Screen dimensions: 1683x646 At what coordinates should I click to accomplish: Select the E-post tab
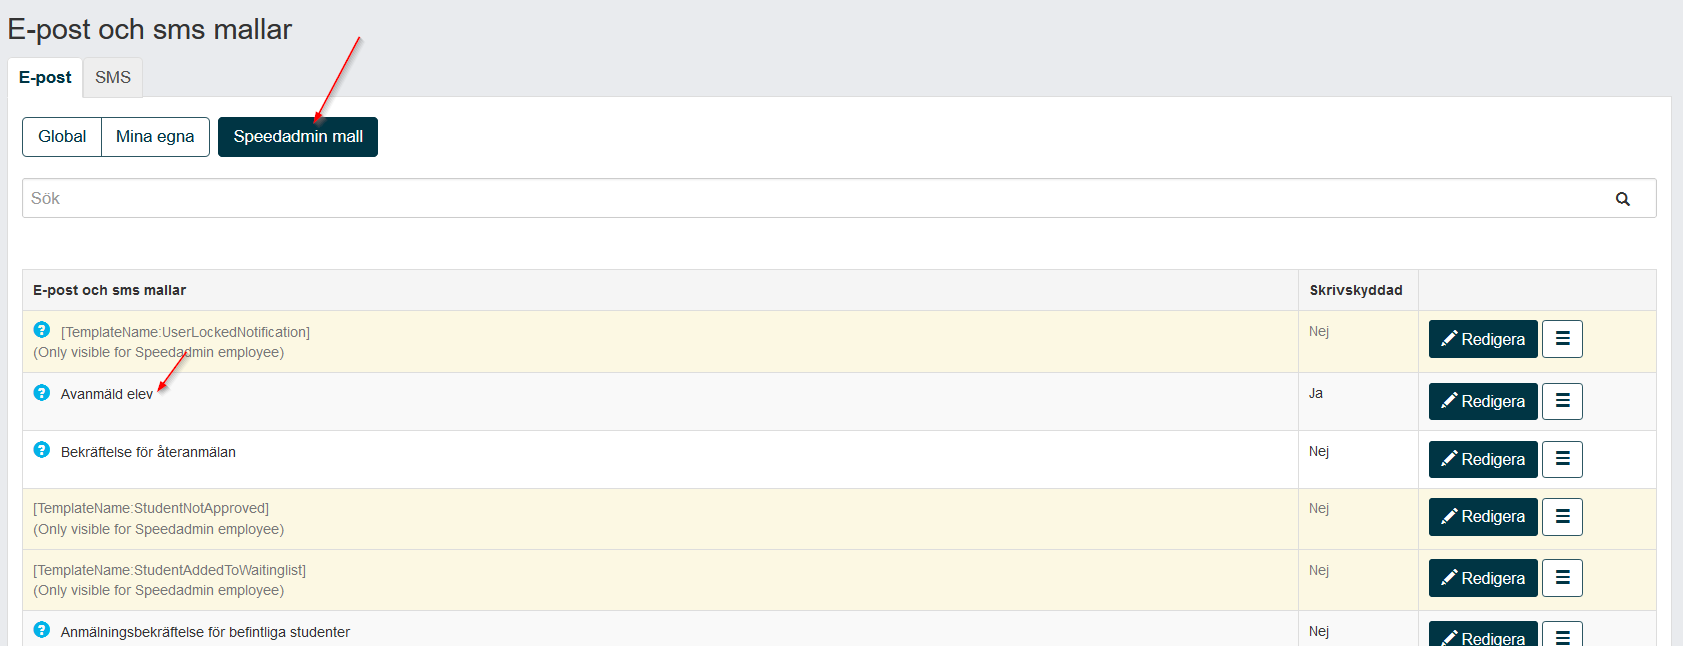click(45, 77)
